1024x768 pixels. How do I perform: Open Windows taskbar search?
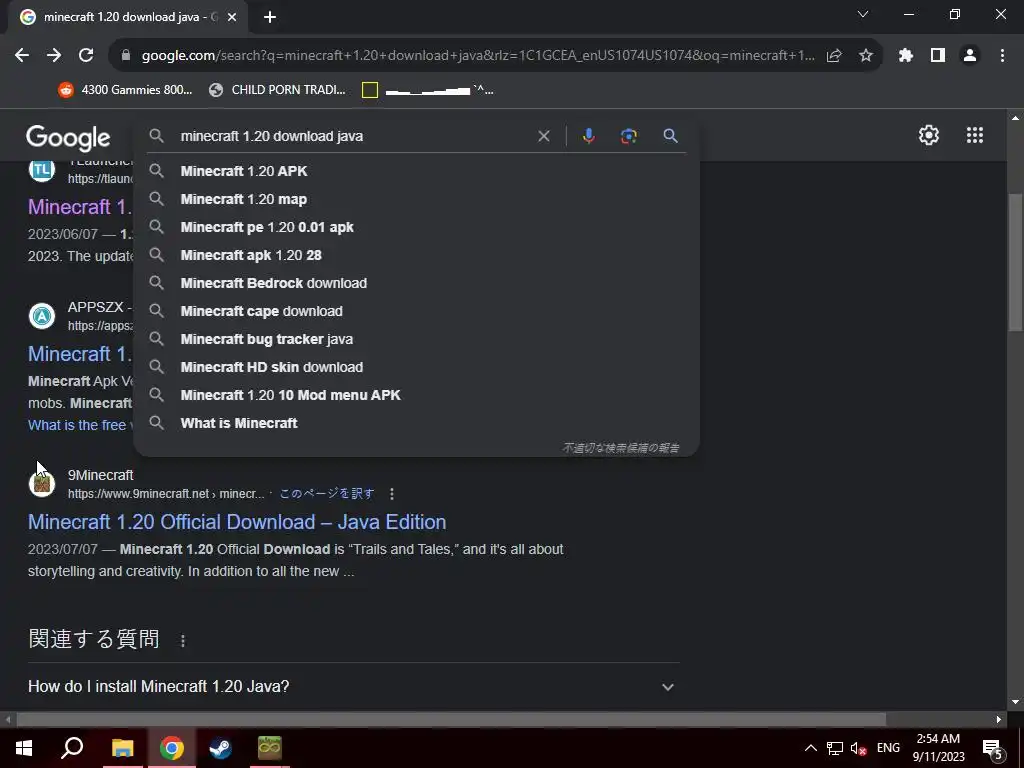(x=72, y=748)
